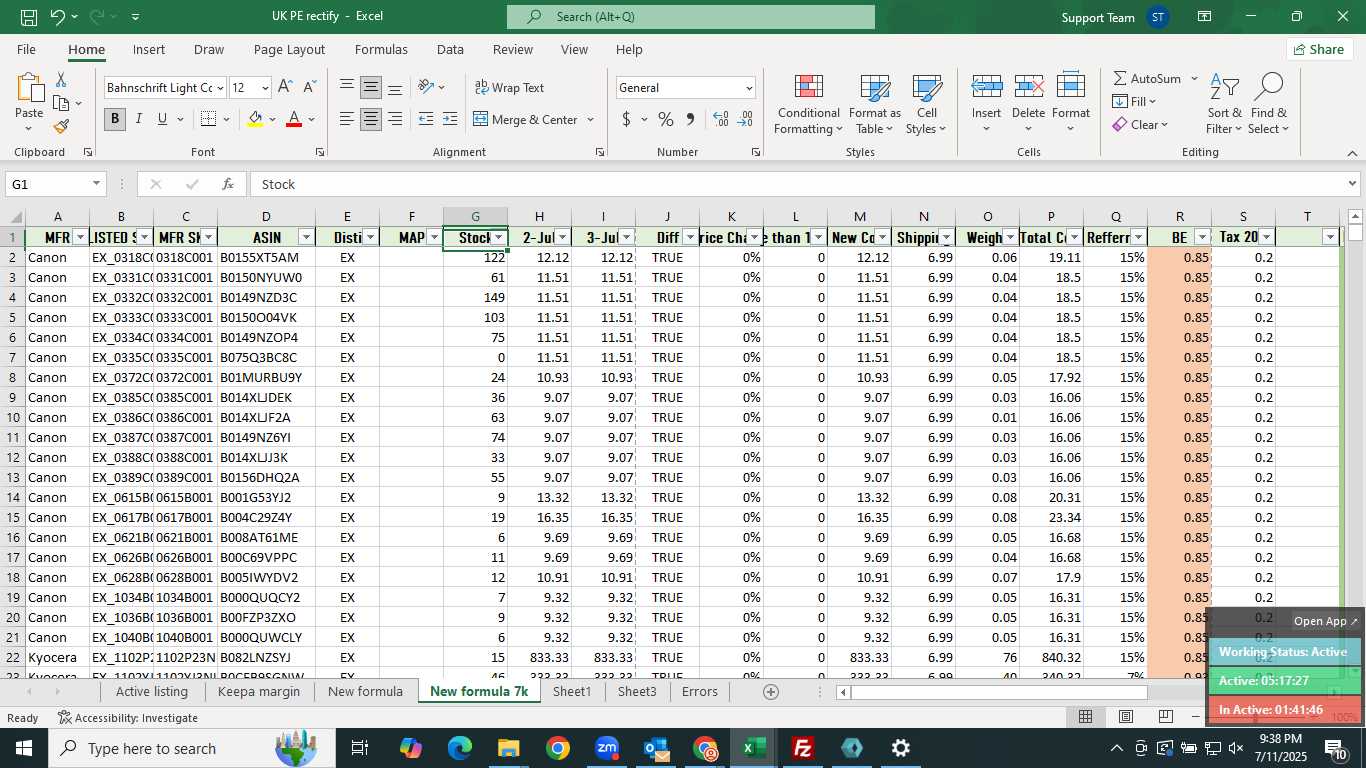Switch to Page Break Preview view
1366x768 pixels.
coord(1165,717)
